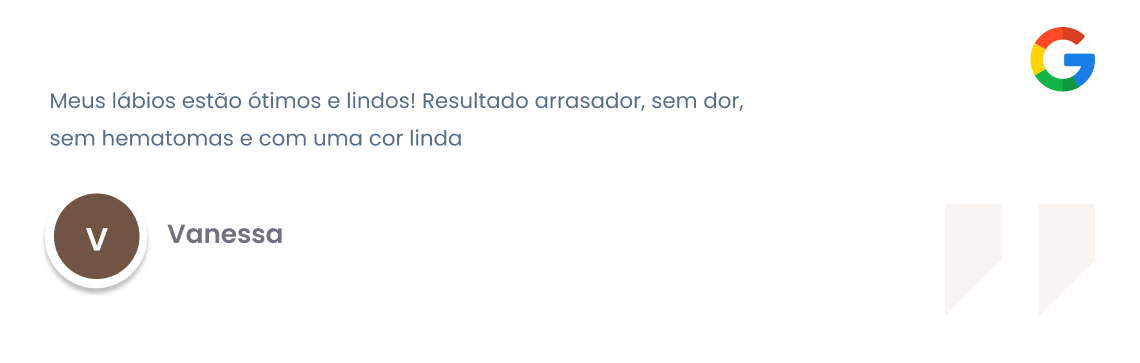Click the Google logo icon

1062,59
